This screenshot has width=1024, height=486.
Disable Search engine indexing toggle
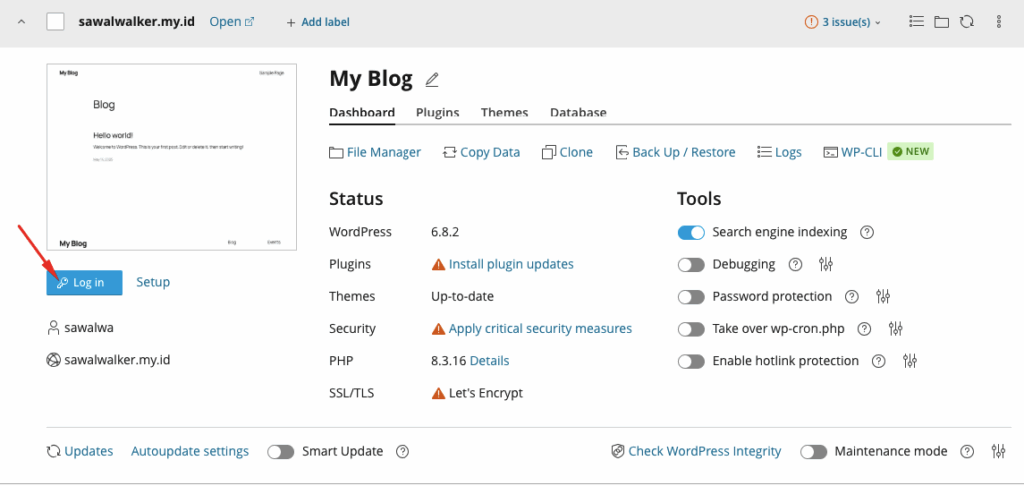(691, 232)
